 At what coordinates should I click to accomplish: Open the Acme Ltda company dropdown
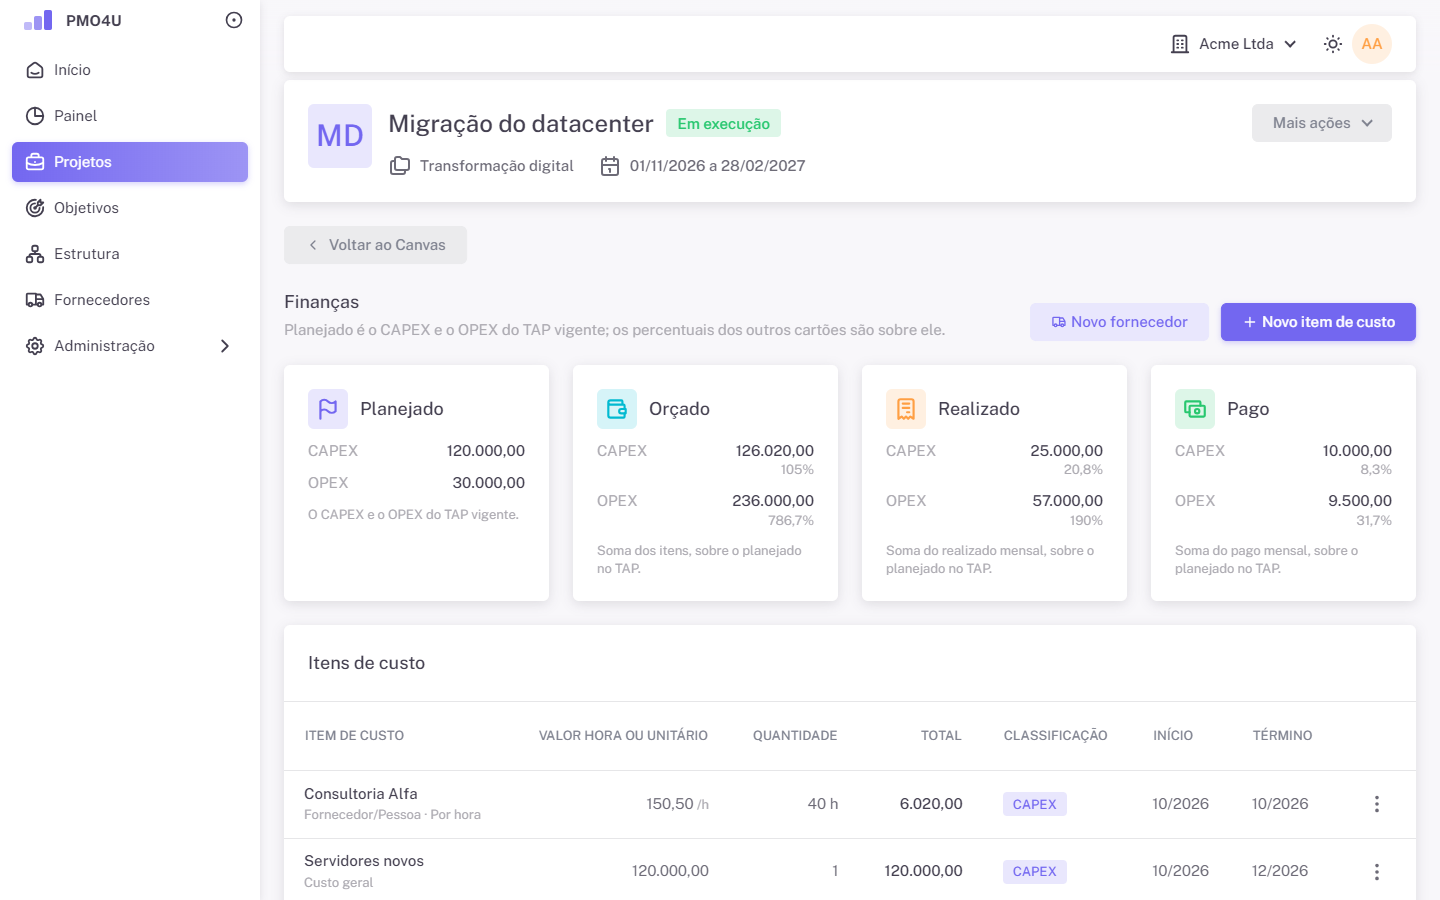(x=1235, y=44)
